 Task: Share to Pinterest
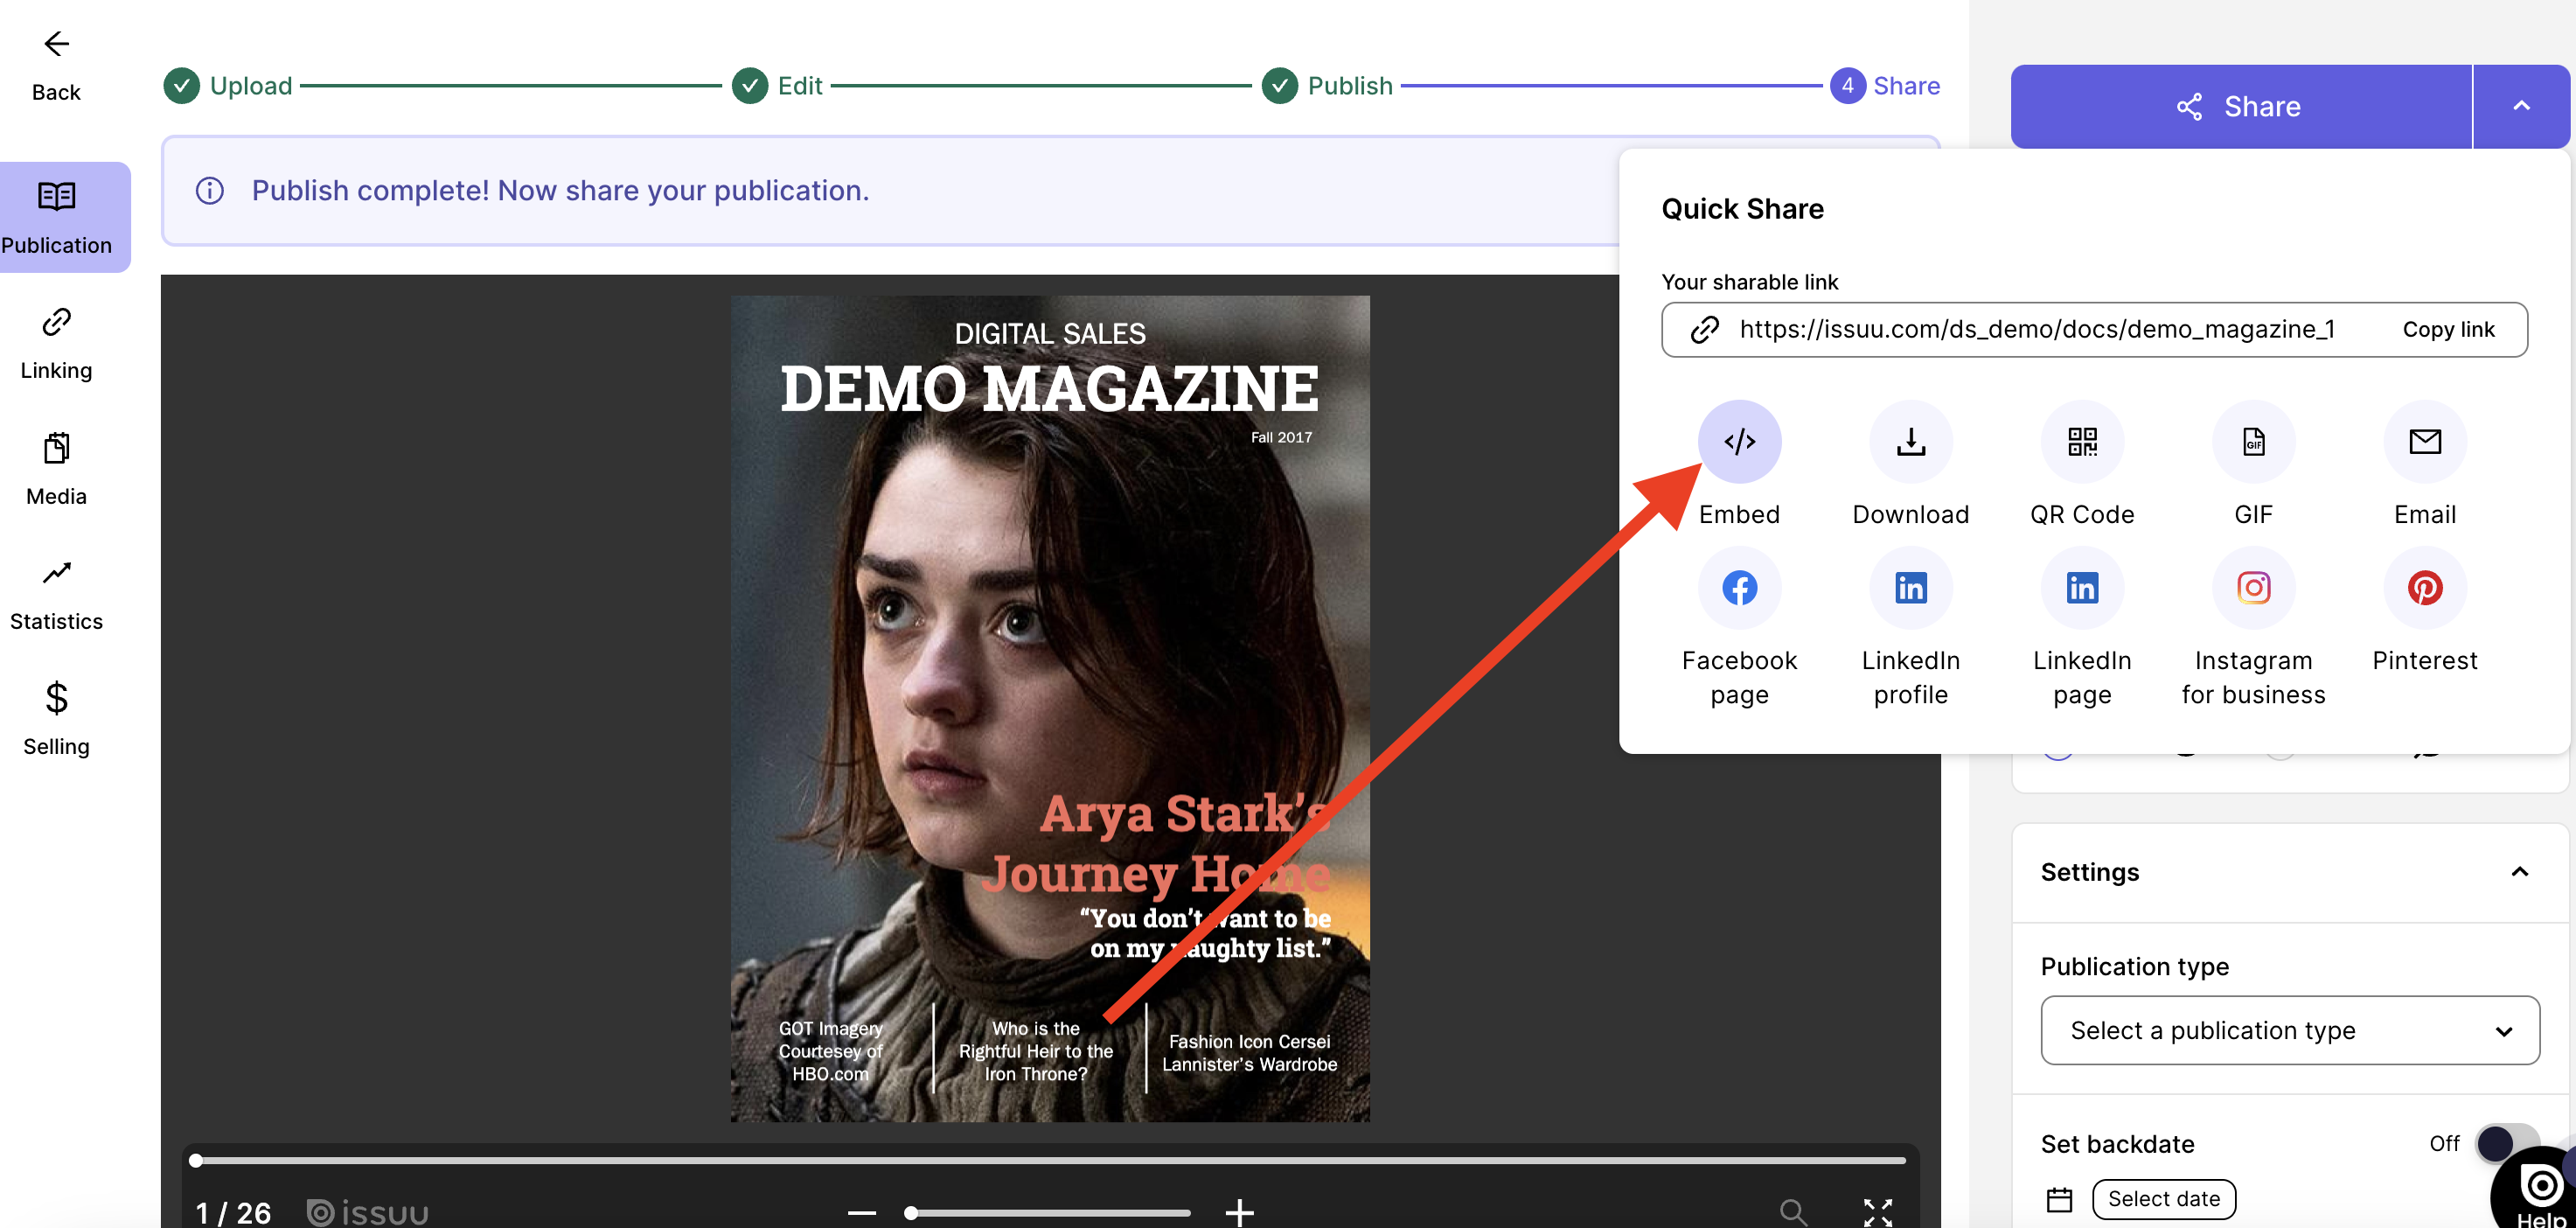tap(2425, 587)
